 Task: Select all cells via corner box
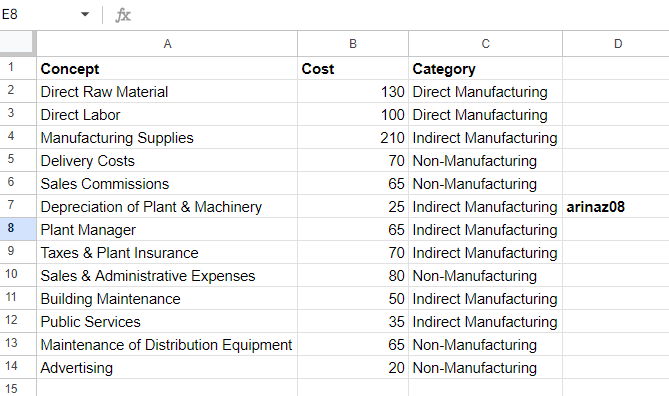pyautogui.click(x=17, y=43)
